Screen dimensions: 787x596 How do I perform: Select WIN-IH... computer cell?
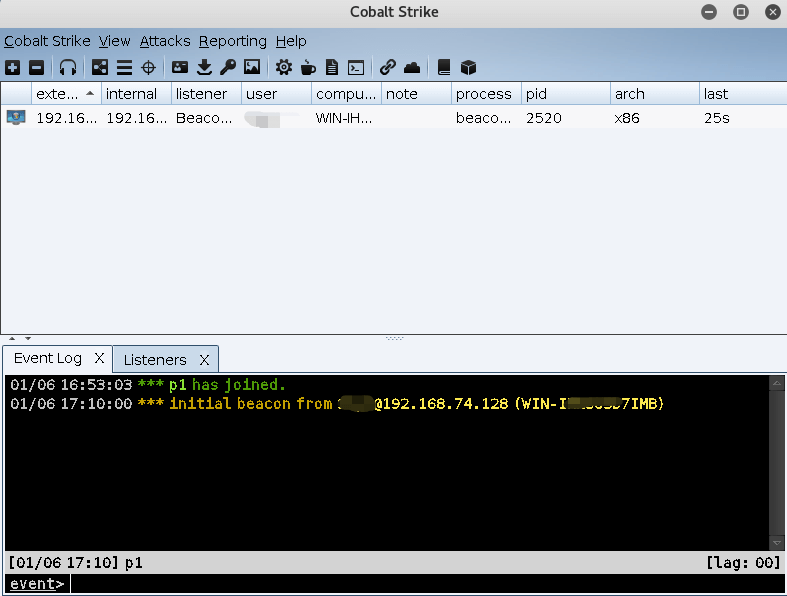[x=344, y=118]
